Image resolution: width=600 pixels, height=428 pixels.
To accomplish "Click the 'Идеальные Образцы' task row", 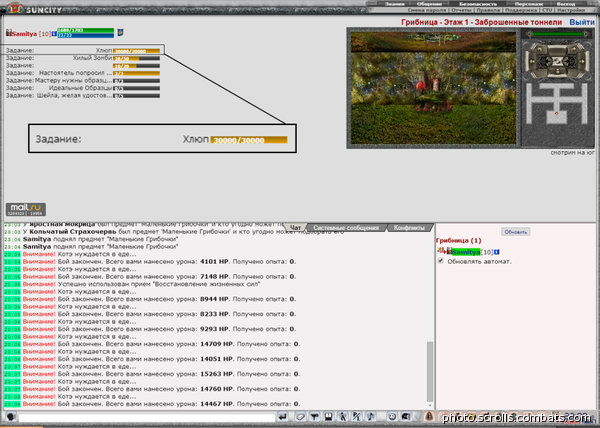I will [x=83, y=88].
